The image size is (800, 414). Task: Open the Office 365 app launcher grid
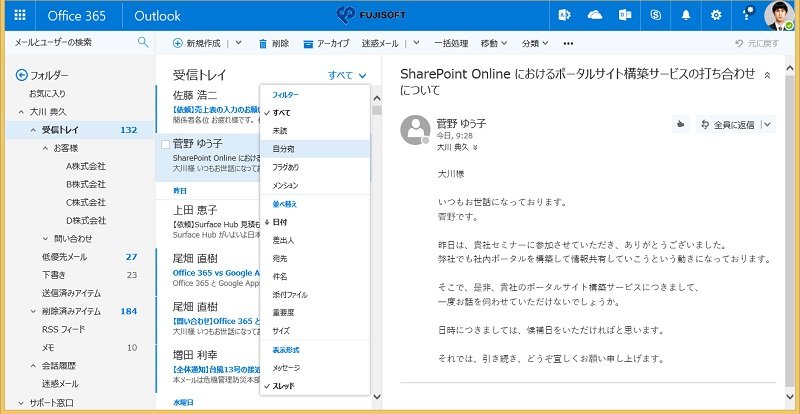20,15
